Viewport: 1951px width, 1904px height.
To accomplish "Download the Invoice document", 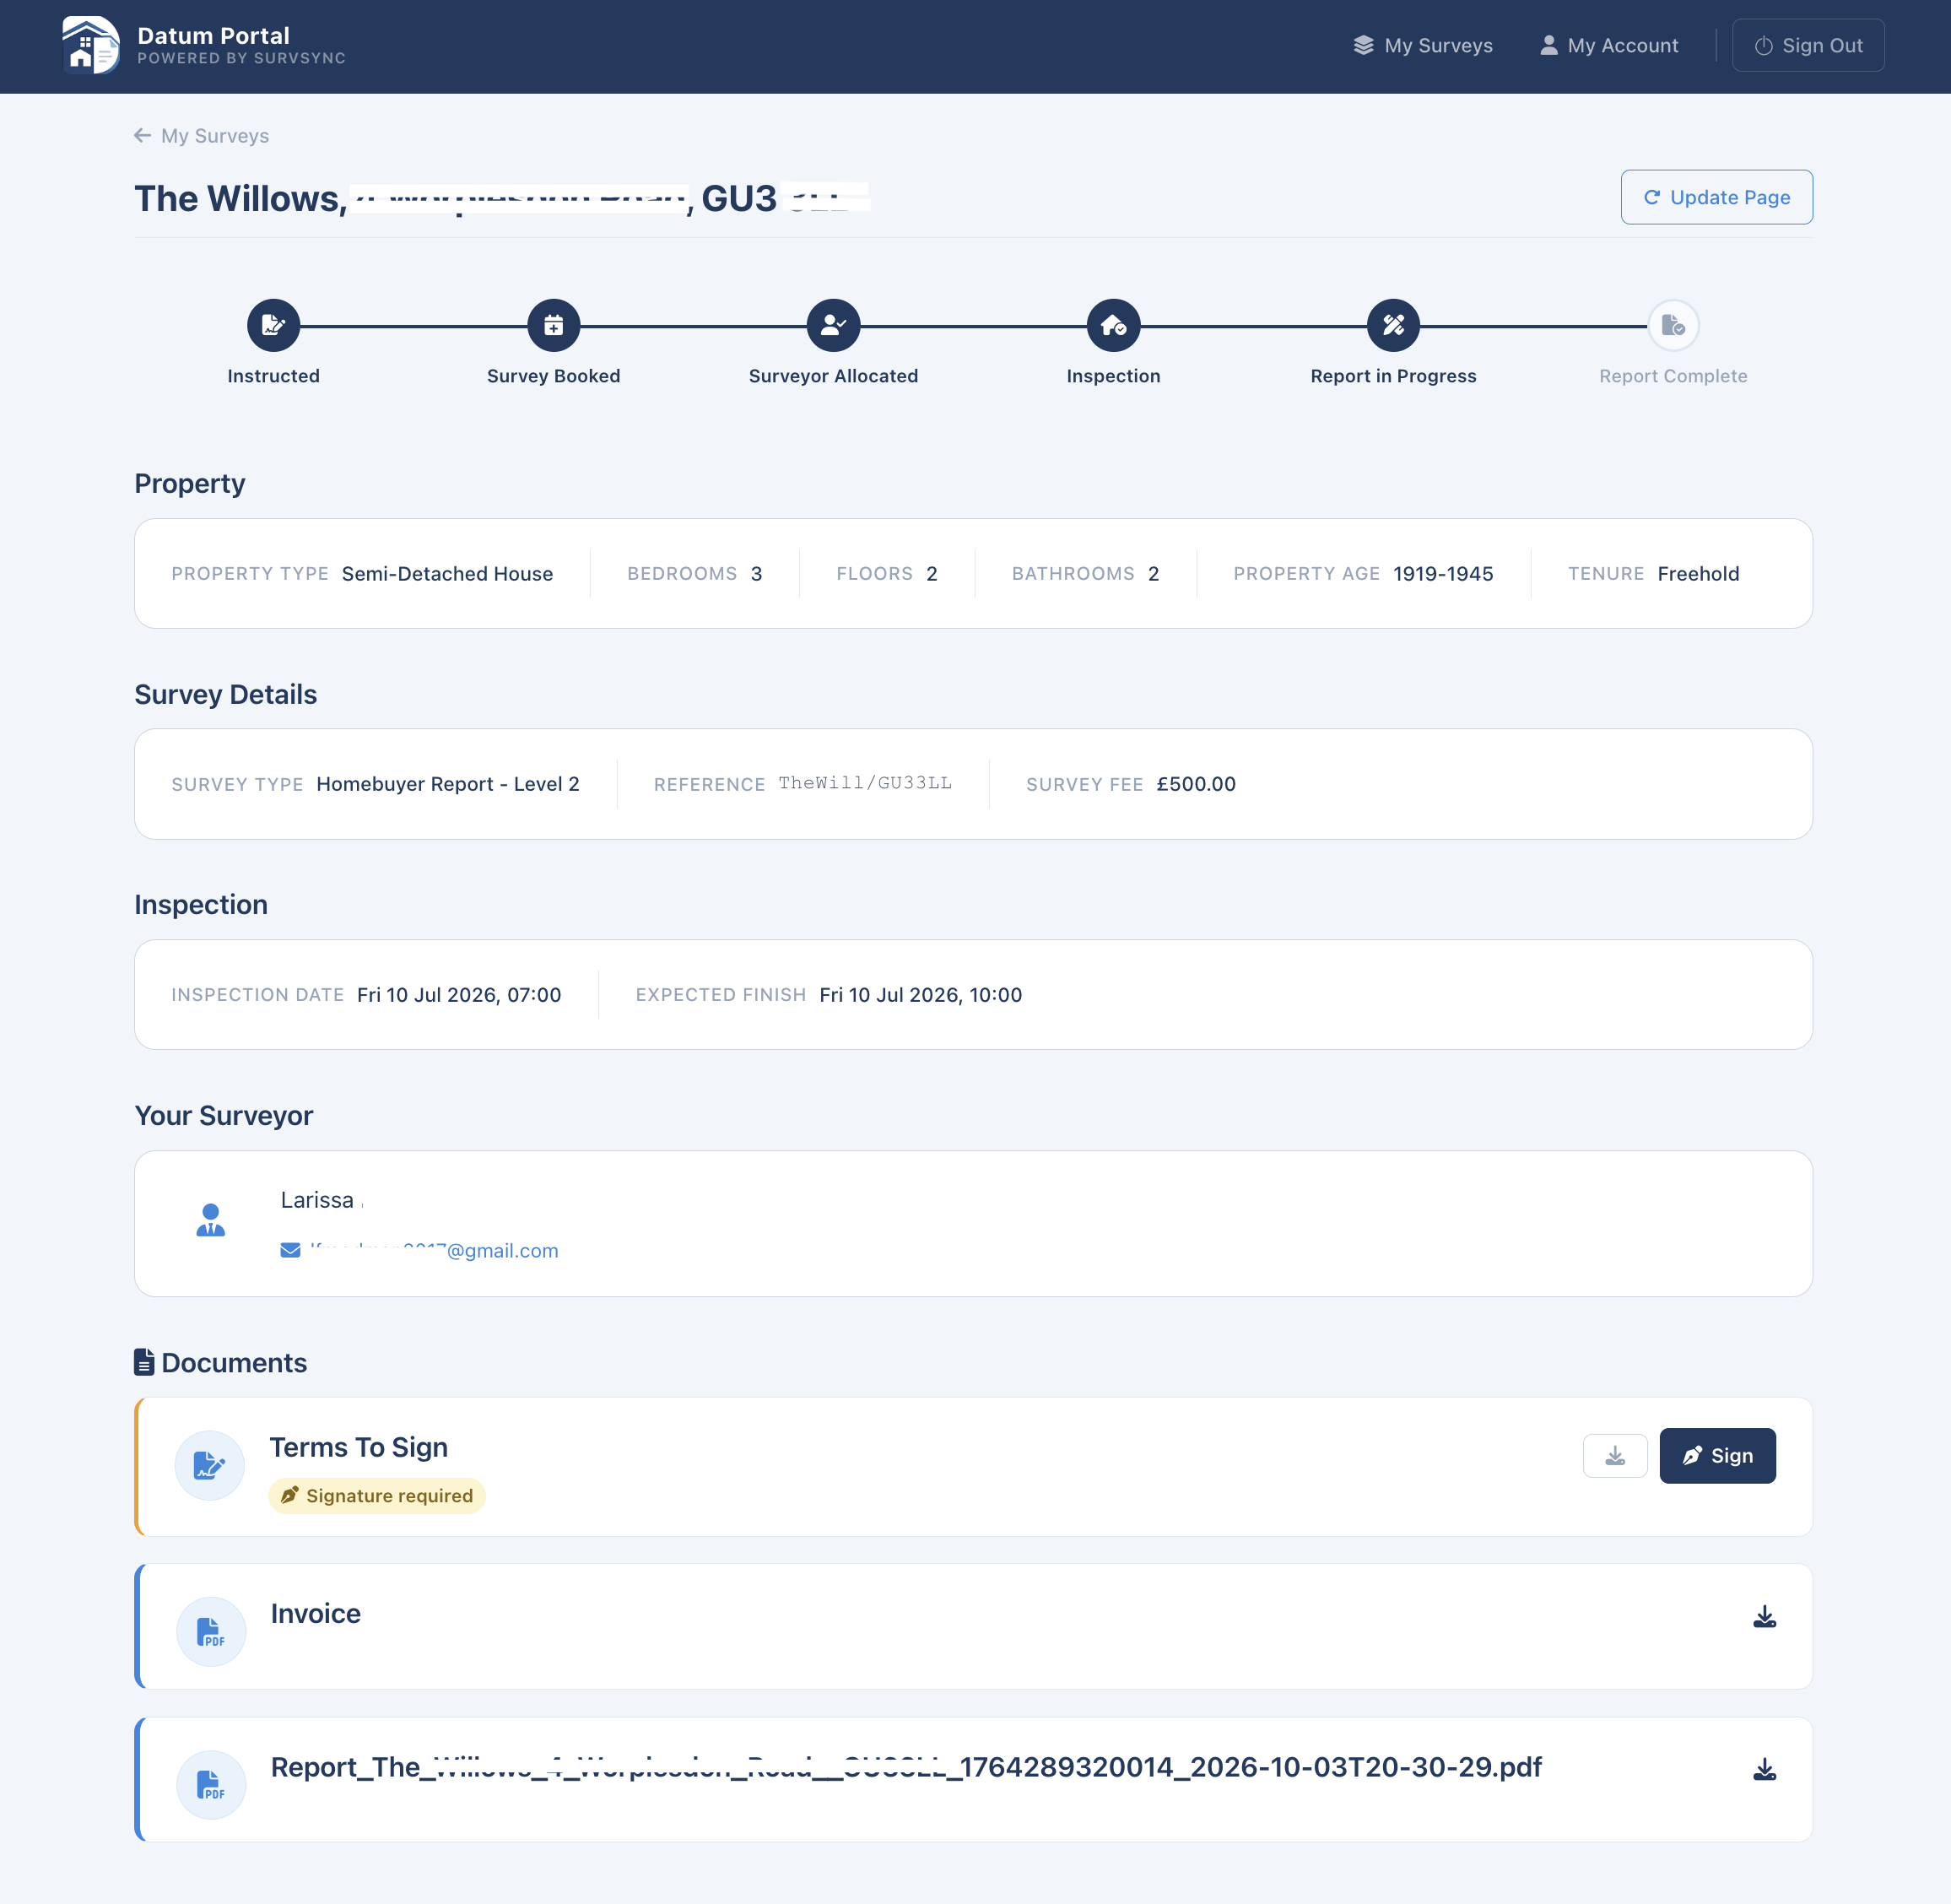I will tap(1764, 1617).
